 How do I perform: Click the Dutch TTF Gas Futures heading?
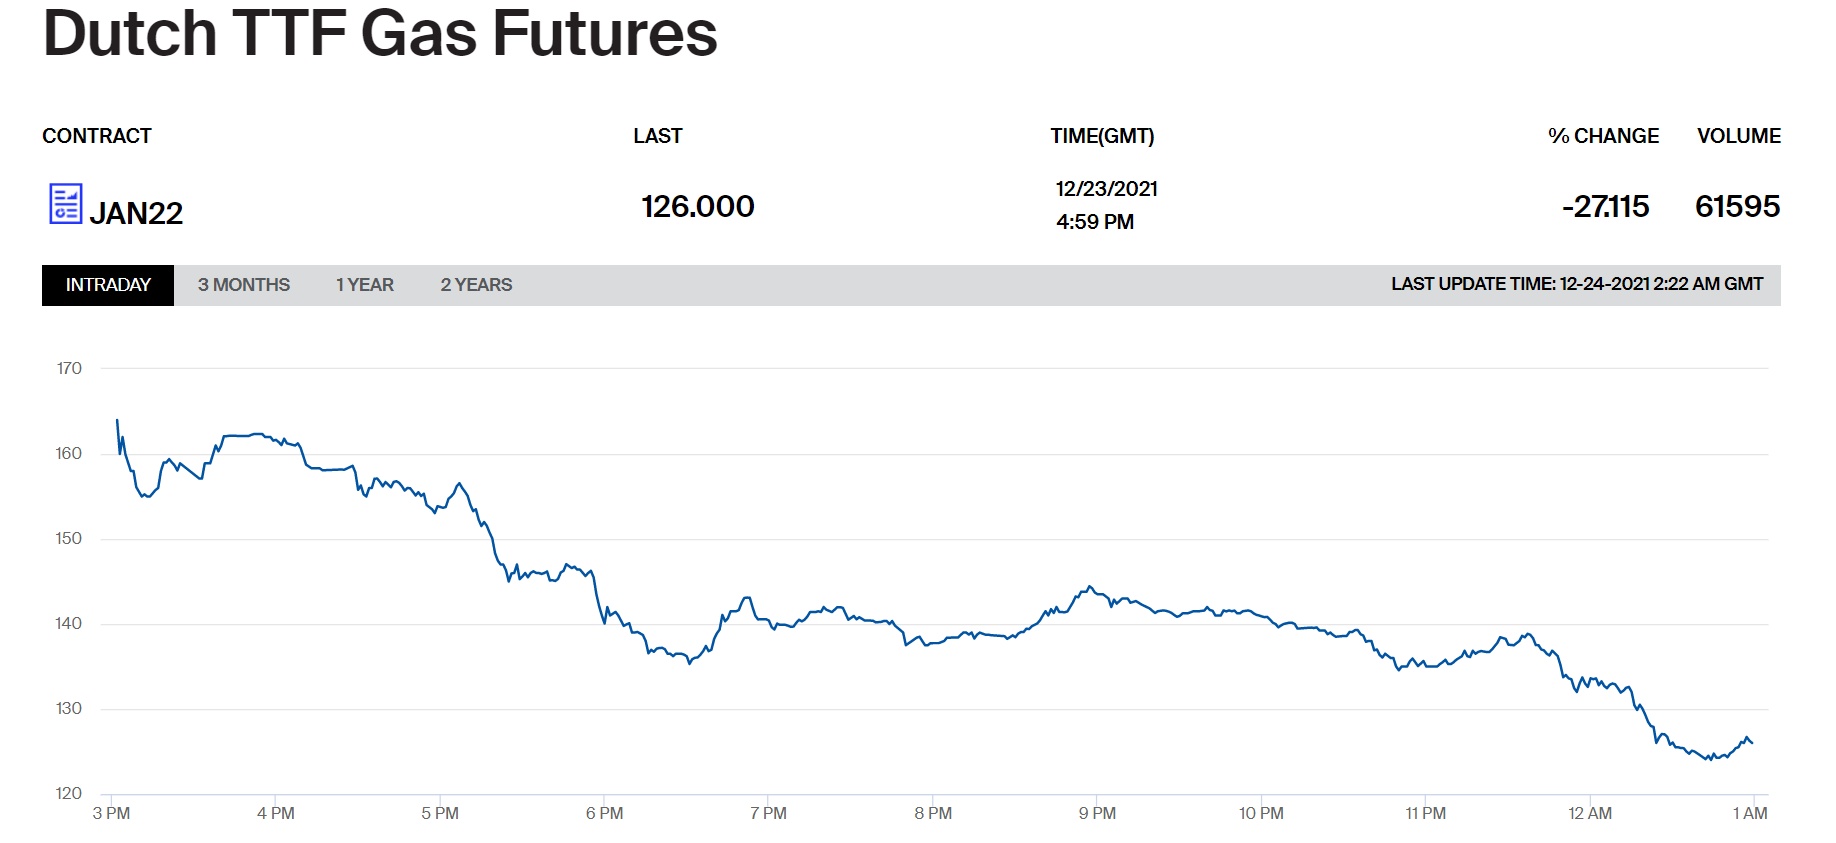pos(380,33)
